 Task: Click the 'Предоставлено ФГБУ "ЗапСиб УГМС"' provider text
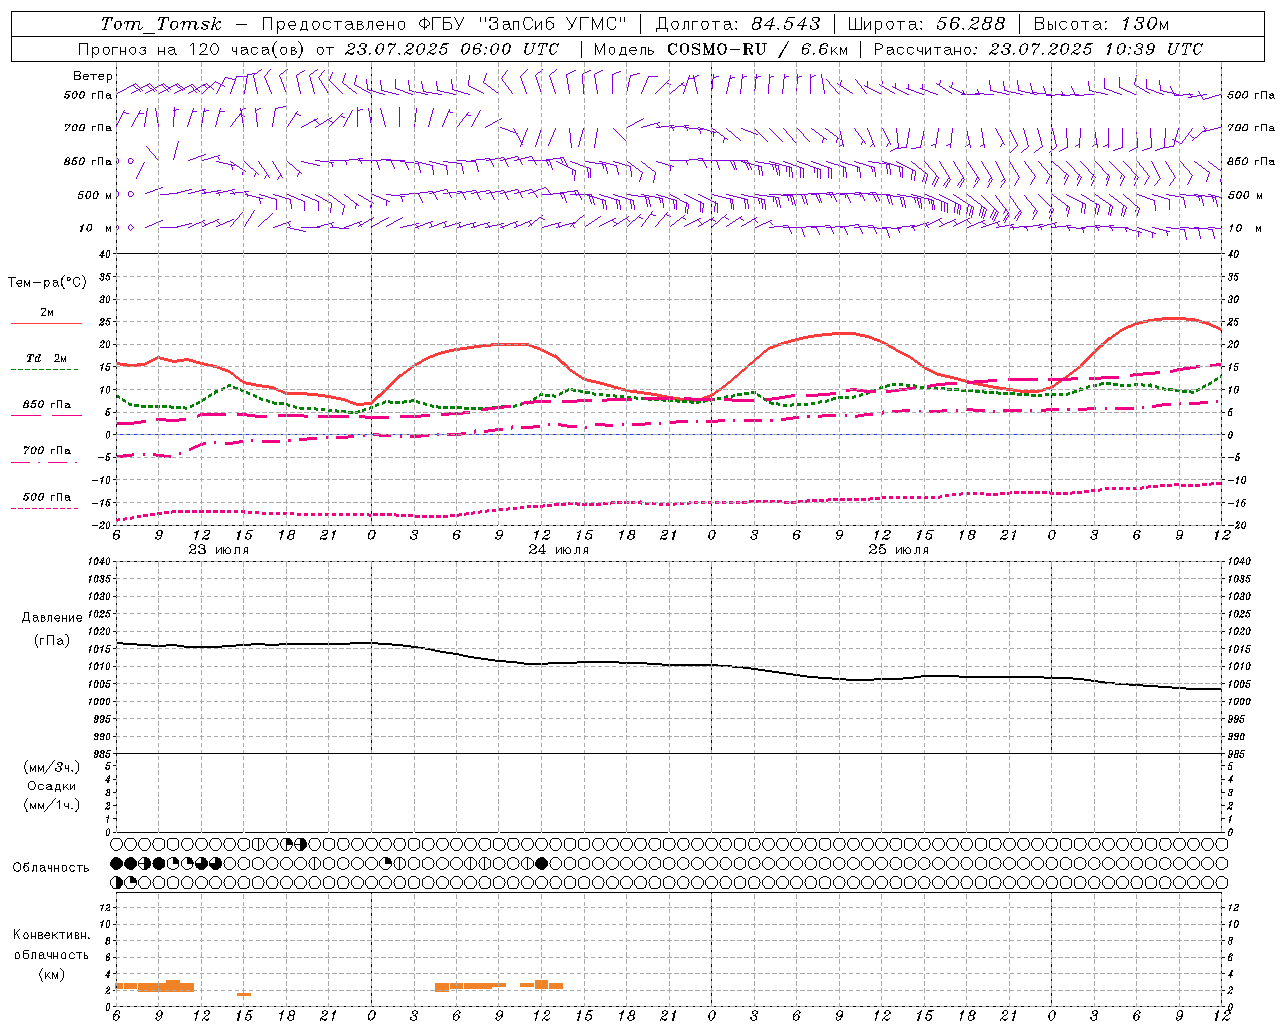click(444, 24)
